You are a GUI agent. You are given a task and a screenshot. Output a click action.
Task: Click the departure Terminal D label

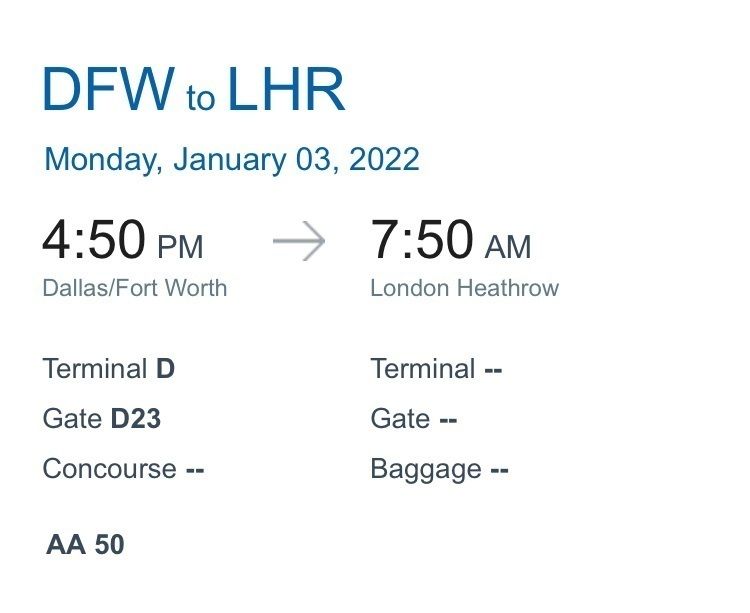coord(108,369)
